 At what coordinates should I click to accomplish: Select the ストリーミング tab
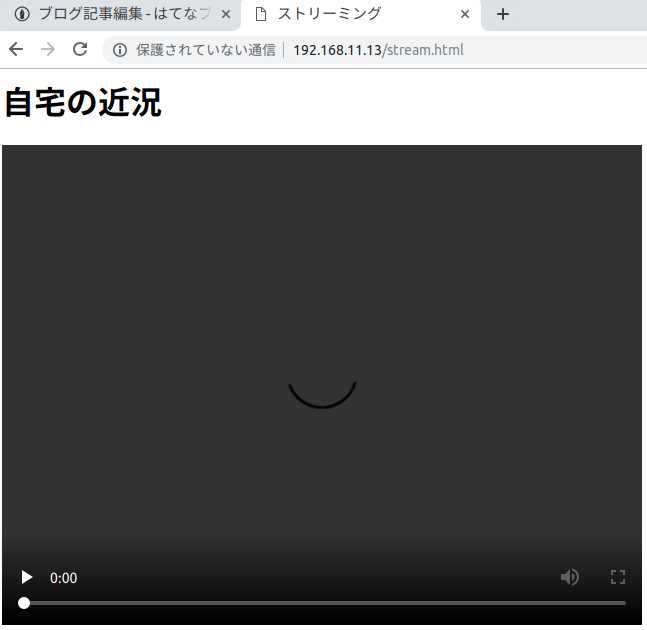[359, 15]
